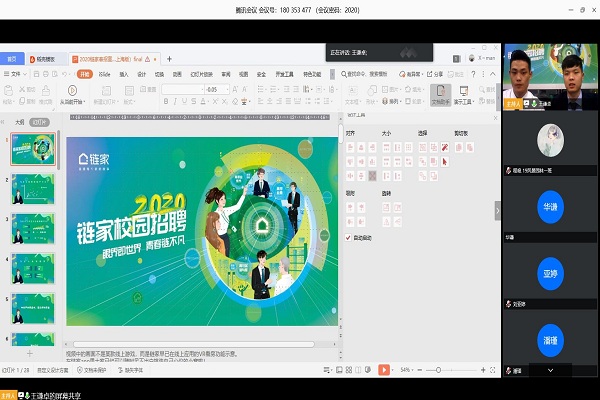The height and width of the screenshot is (400, 600).
Task: Click the orange slideshow play button
Action: pyautogui.click(x=384, y=370)
